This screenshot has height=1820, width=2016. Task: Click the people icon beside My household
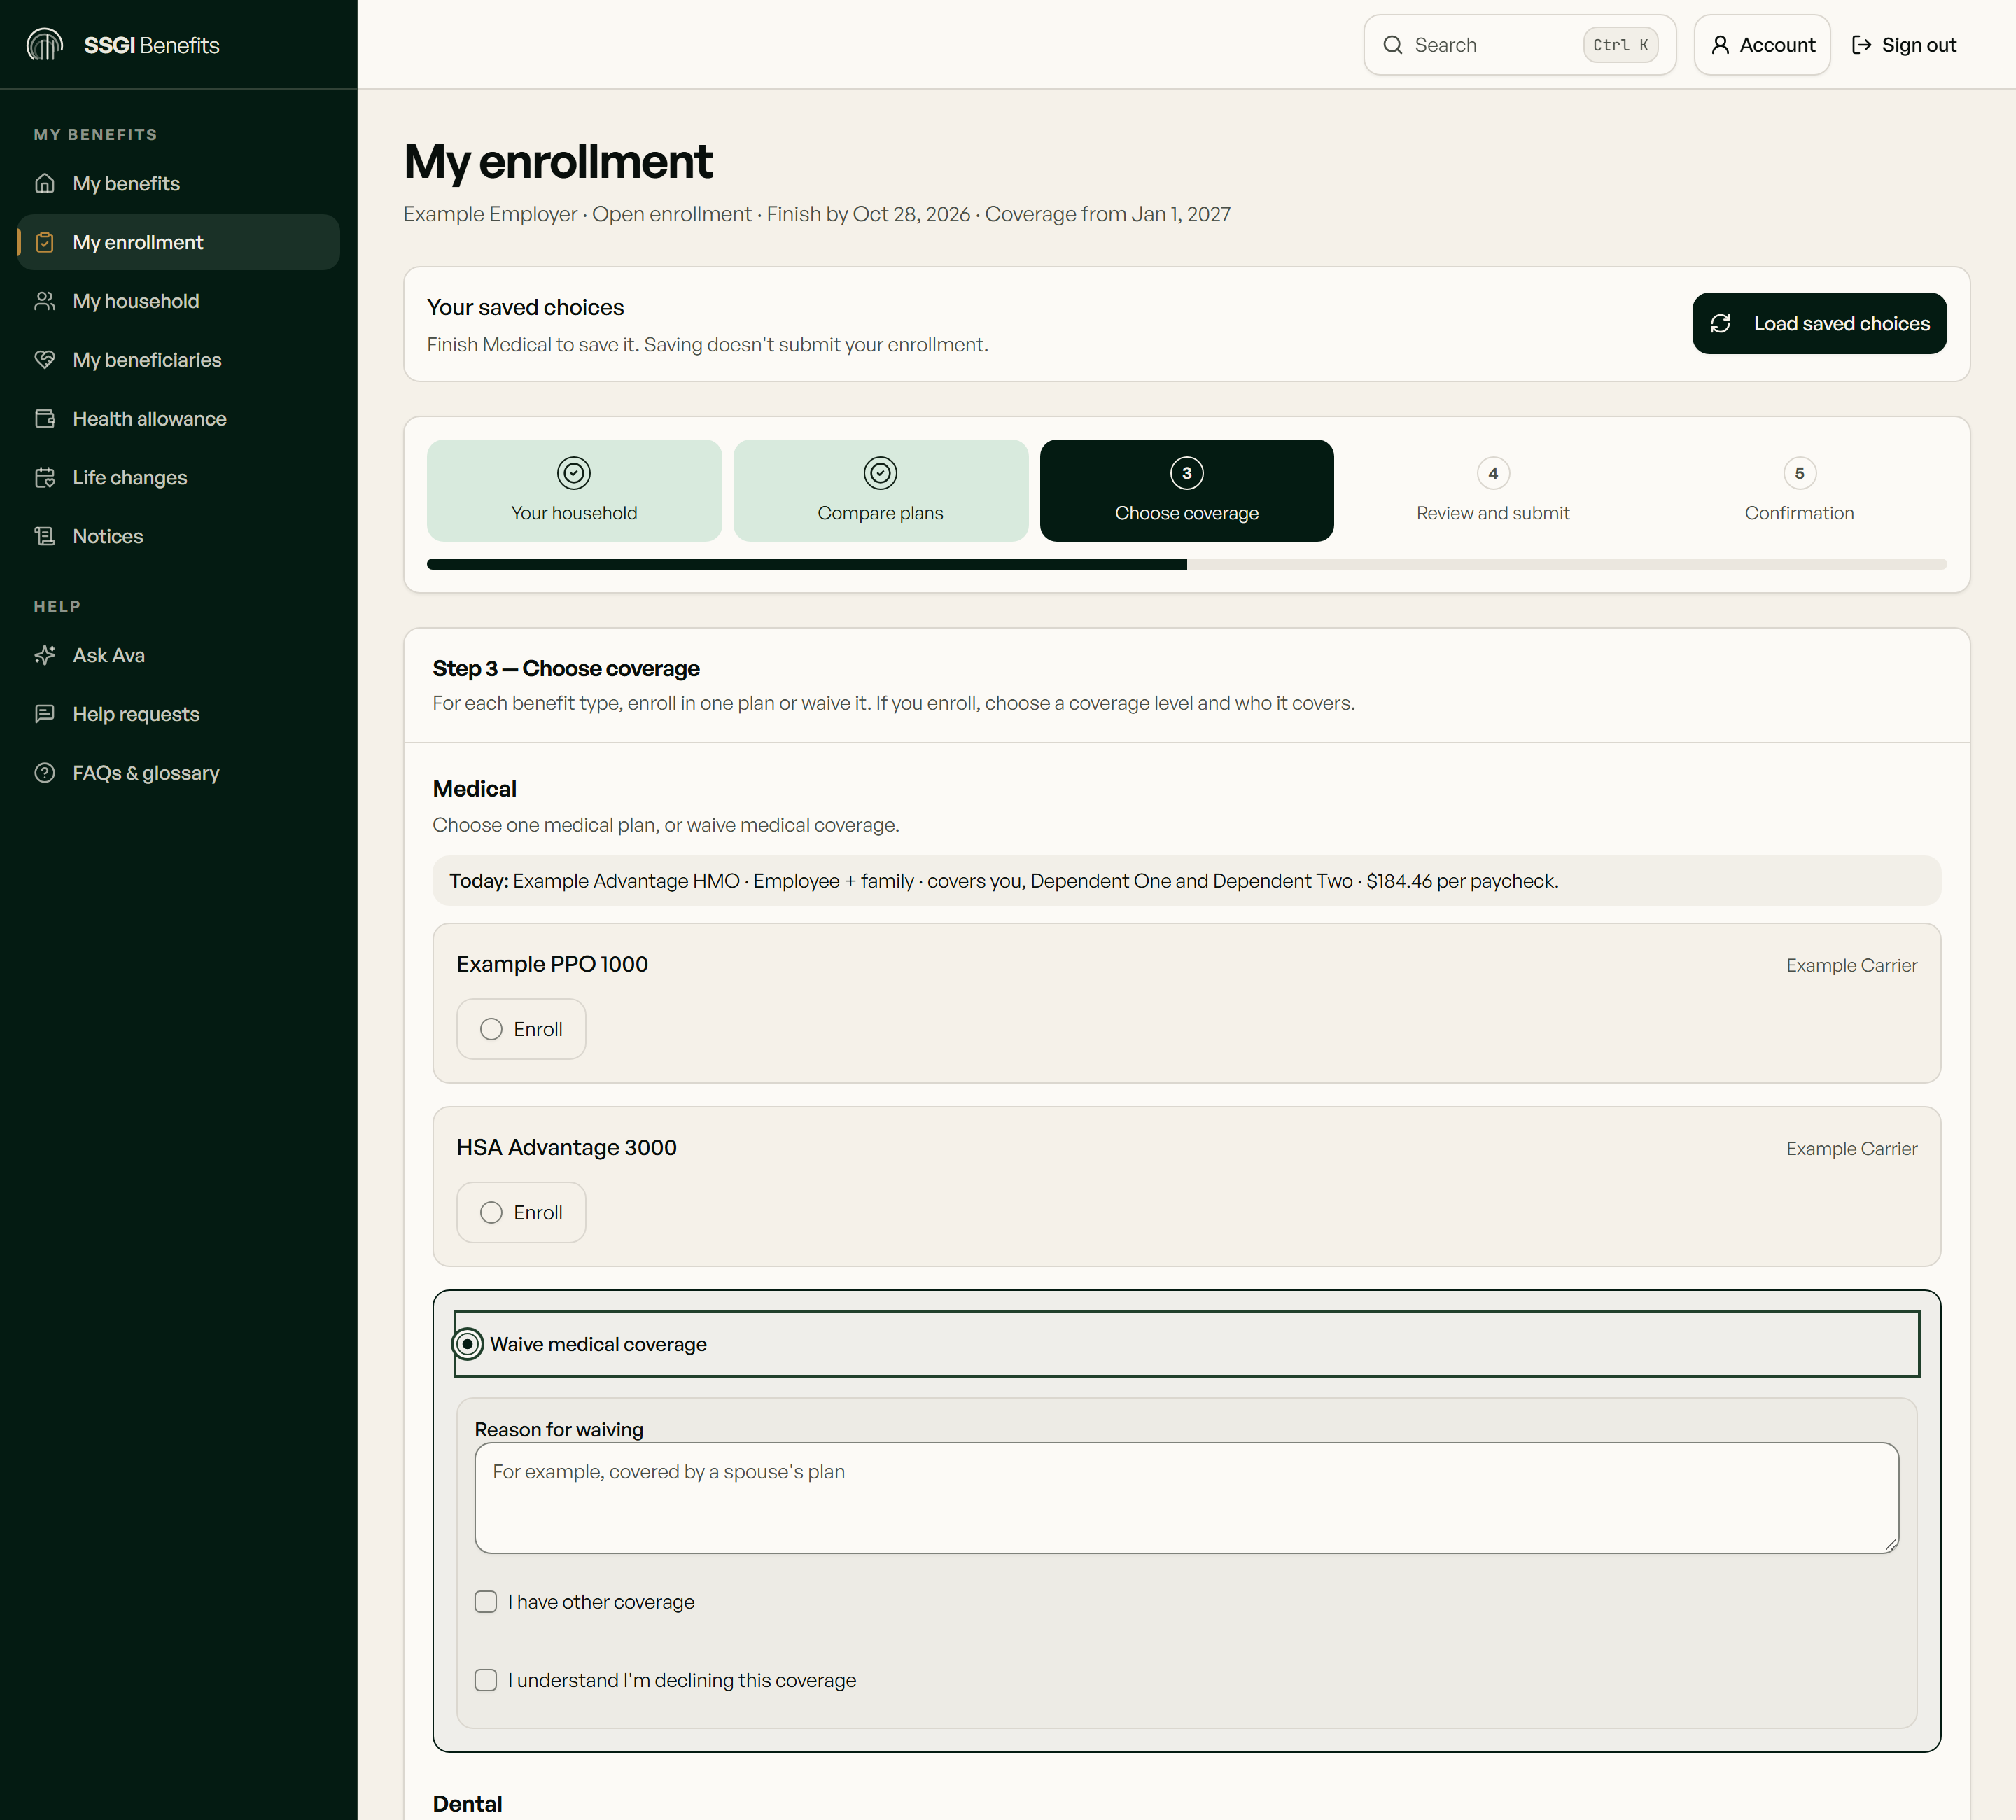tap(45, 301)
